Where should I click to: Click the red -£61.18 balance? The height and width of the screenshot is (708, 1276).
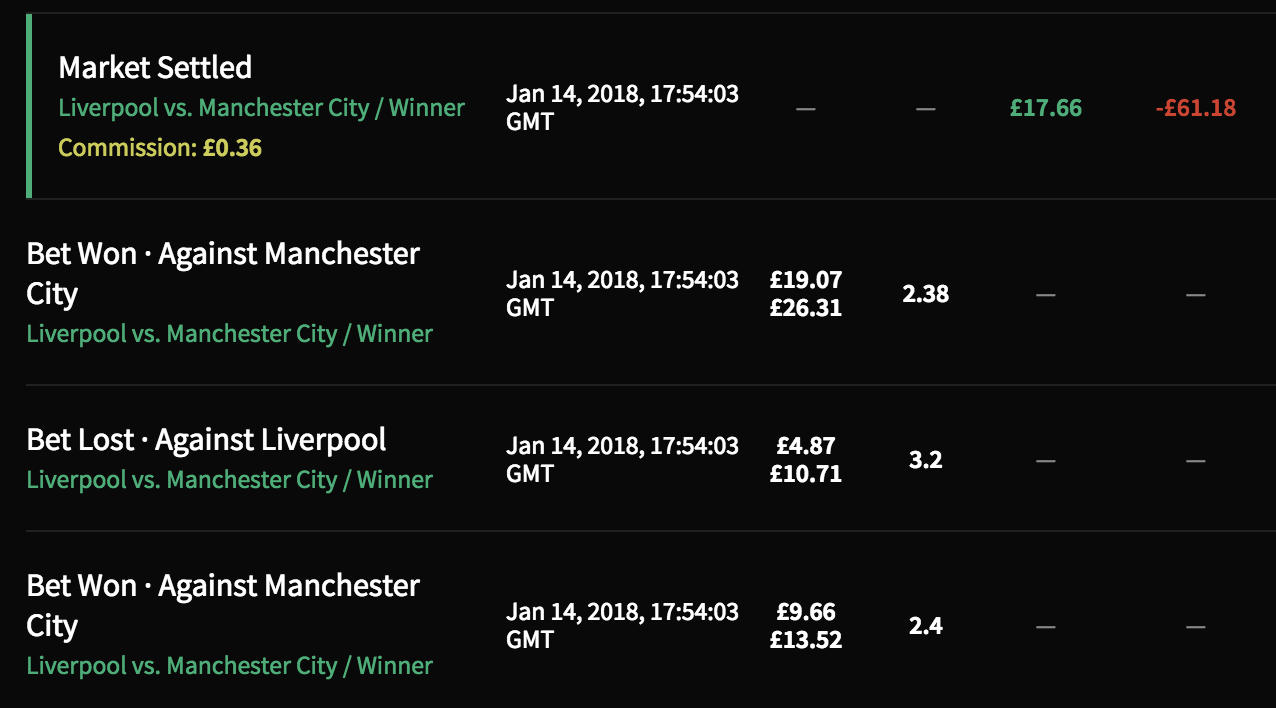click(x=1195, y=108)
